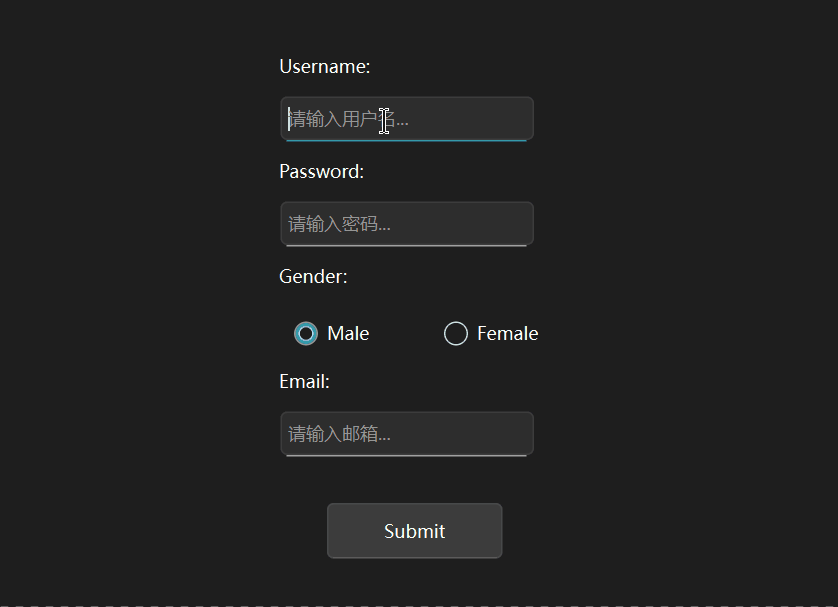
Task: Click the Male radio circle indicator
Action: click(306, 334)
